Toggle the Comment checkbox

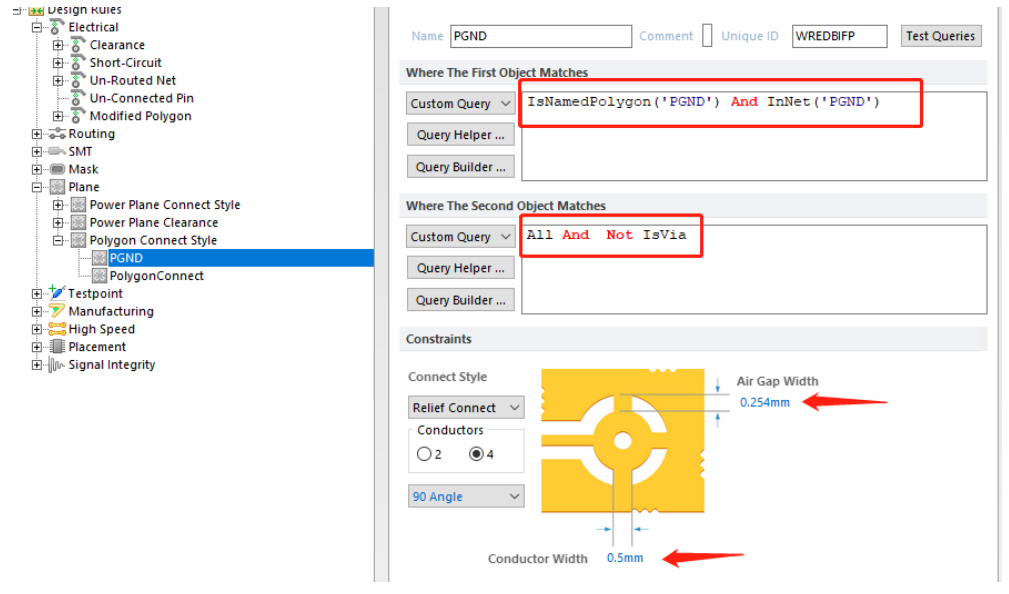(x=707, y=36)
